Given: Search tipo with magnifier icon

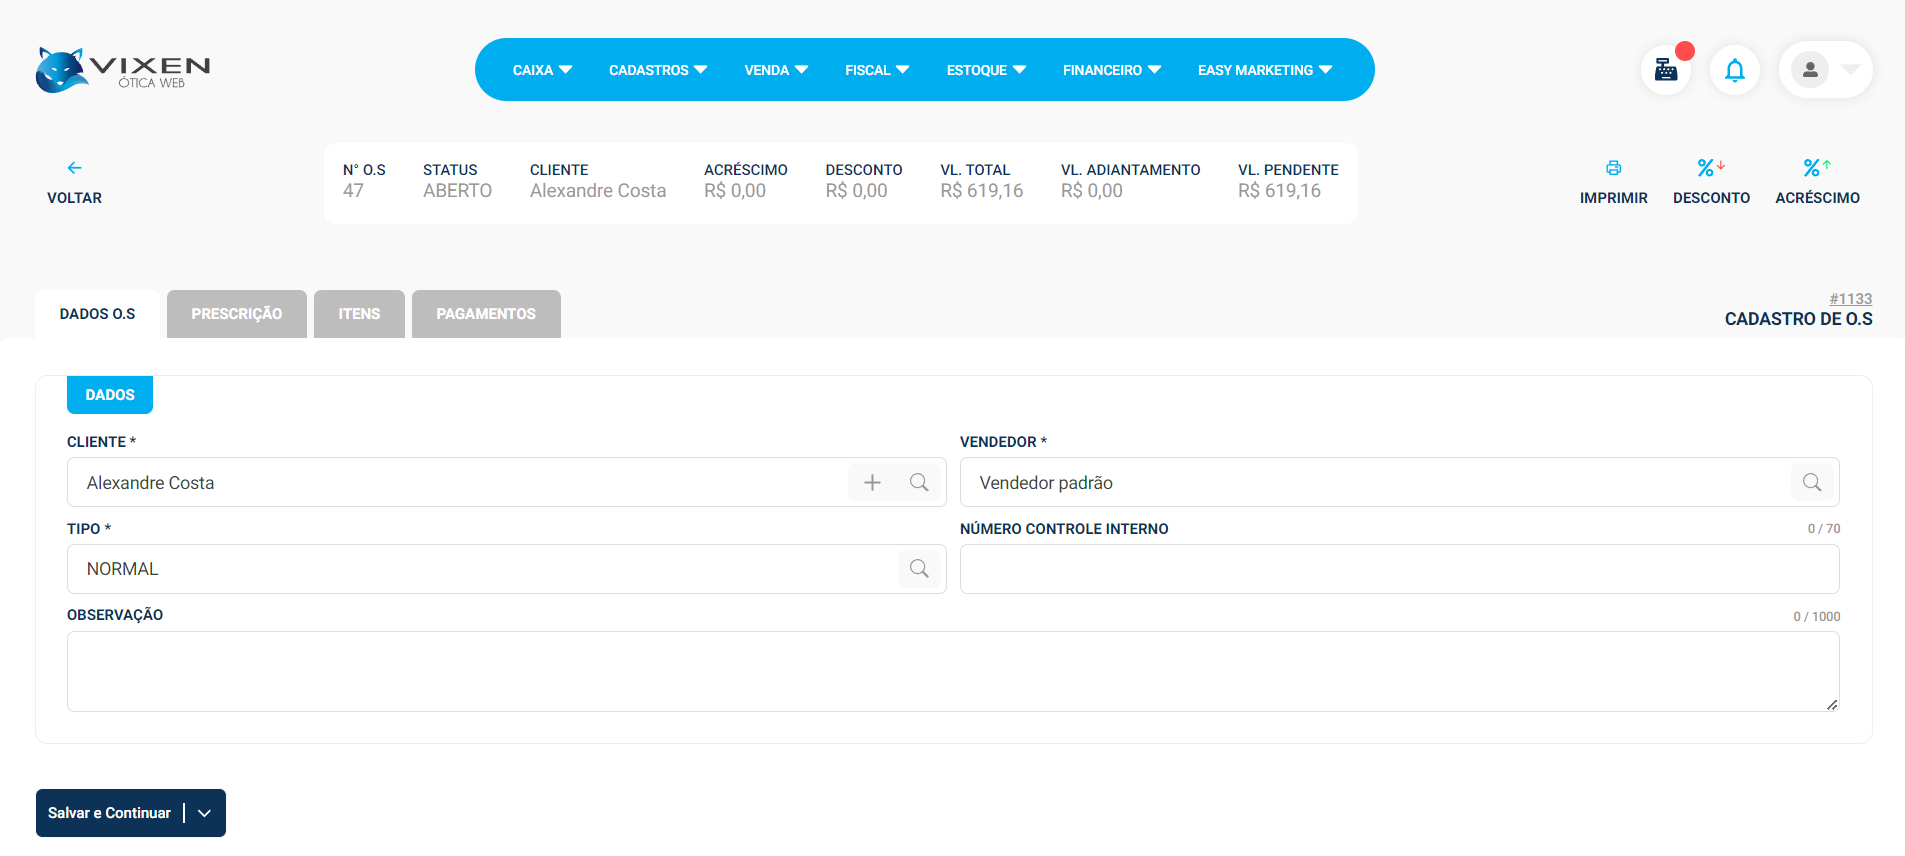Looking at the screenshot, I should click(919, 569).
